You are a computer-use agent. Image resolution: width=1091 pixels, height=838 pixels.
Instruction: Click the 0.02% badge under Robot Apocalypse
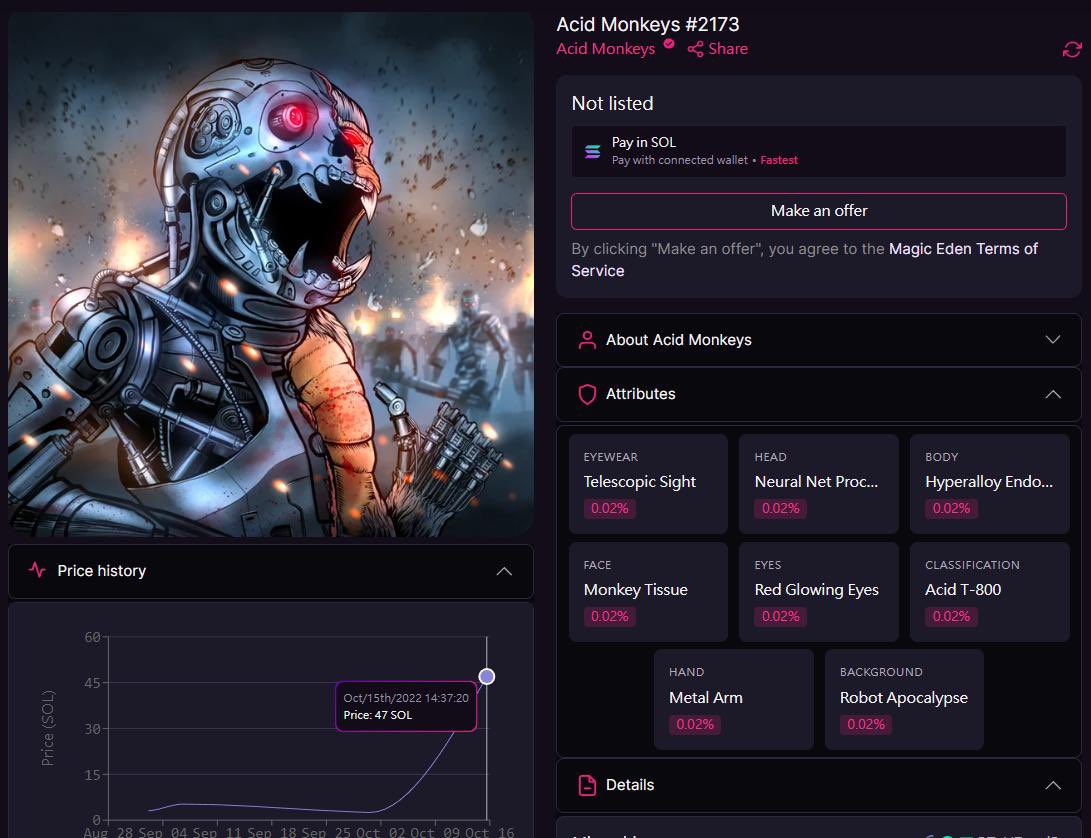[x=866, y=724]
